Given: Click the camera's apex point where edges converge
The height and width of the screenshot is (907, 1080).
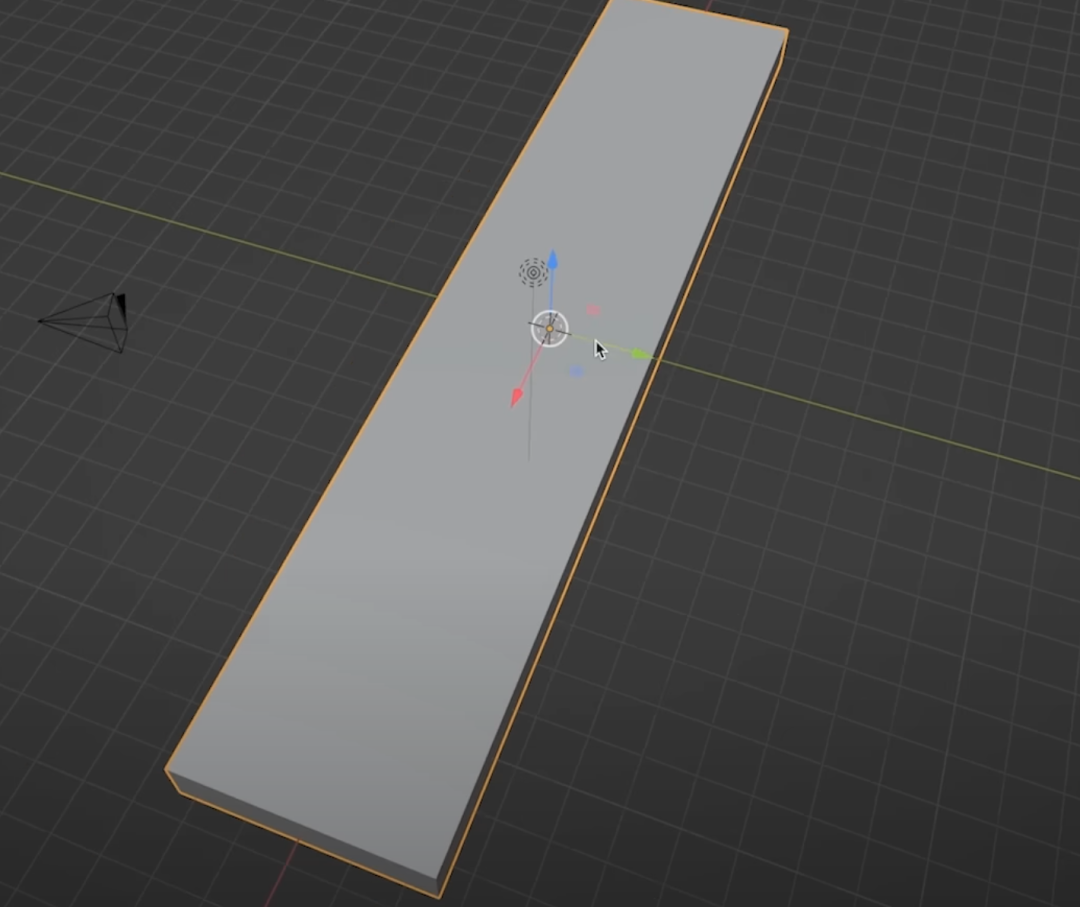Looking at the screenshot, I should 41,321.
